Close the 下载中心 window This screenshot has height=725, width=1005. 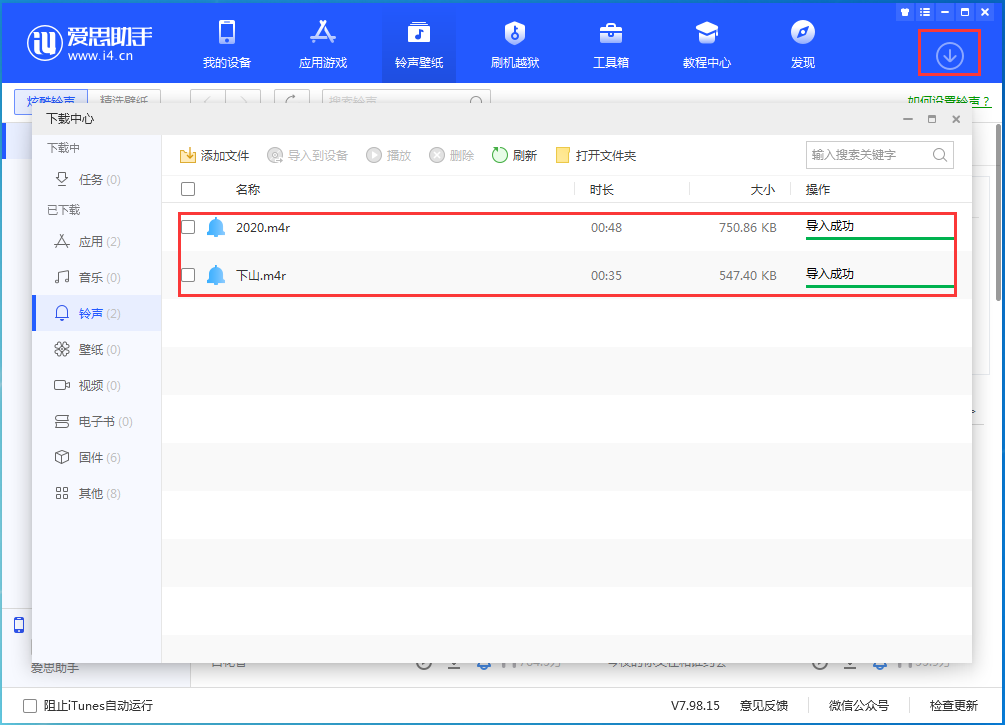tap(956, 119)
